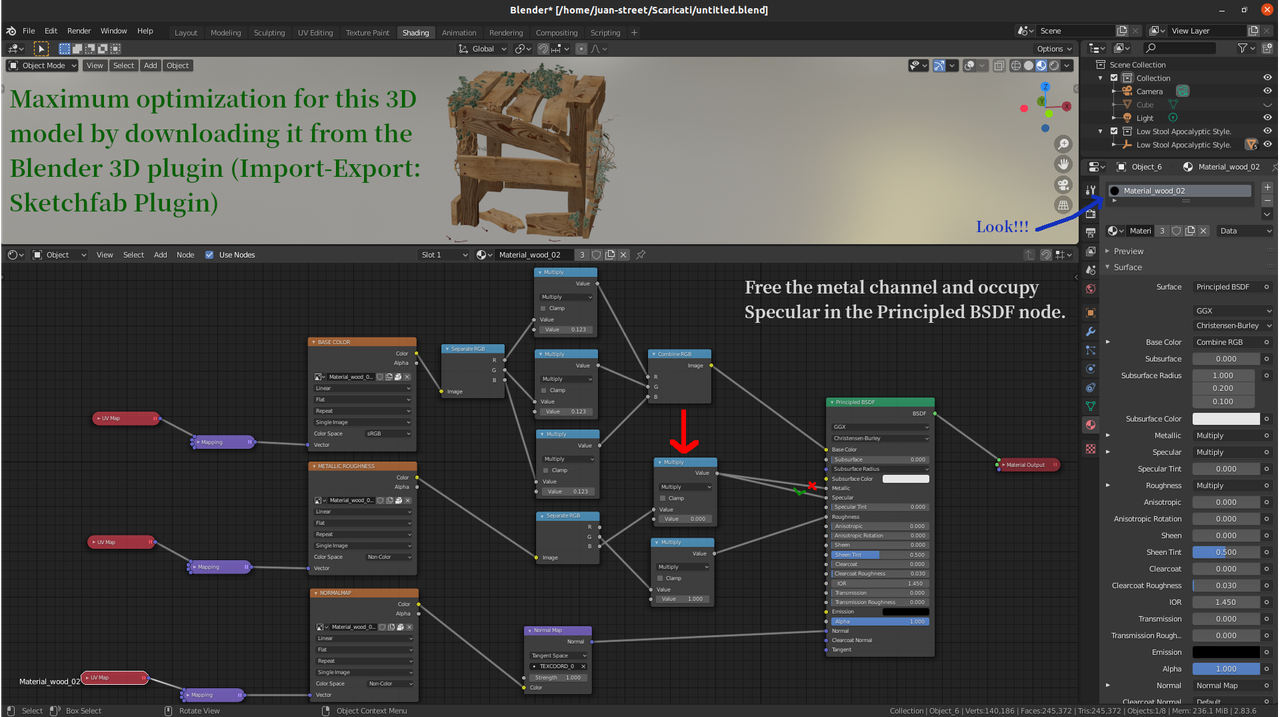The image size is (1280, 717).
Task: Switch to Compositing workspace tab
Action: [556, 32]
